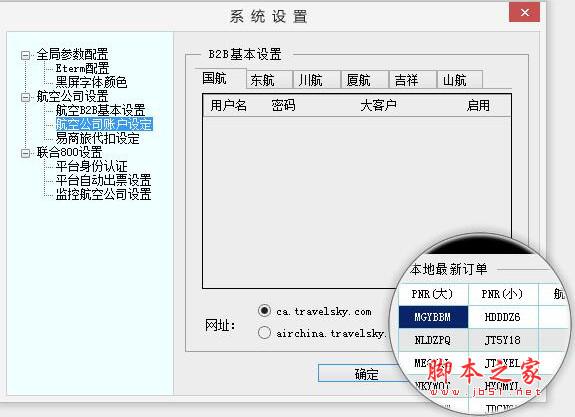Click the 启用 column header
575x417 pixels.
pyautogui.click(x=478, y=106)
